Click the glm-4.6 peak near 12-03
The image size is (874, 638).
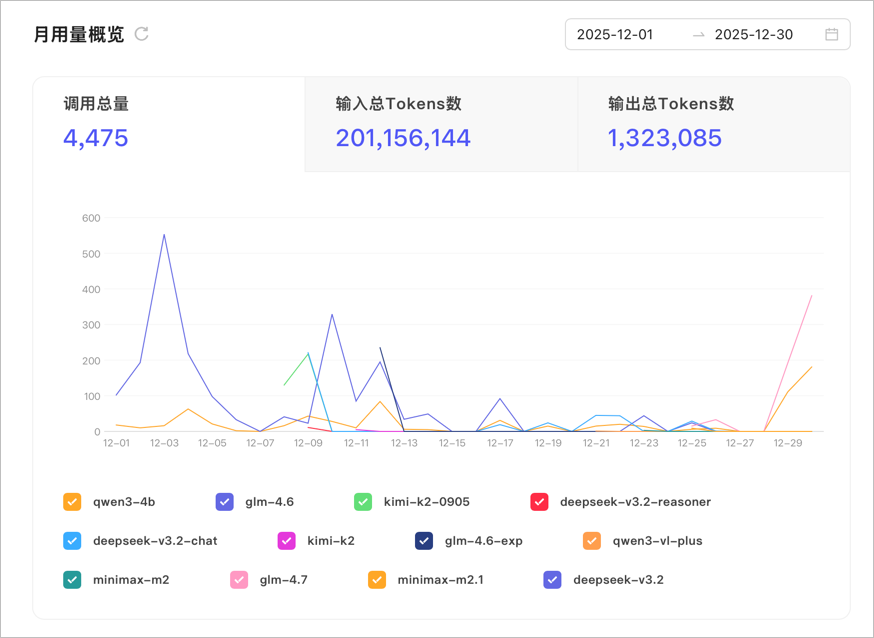tap(164, 235)
